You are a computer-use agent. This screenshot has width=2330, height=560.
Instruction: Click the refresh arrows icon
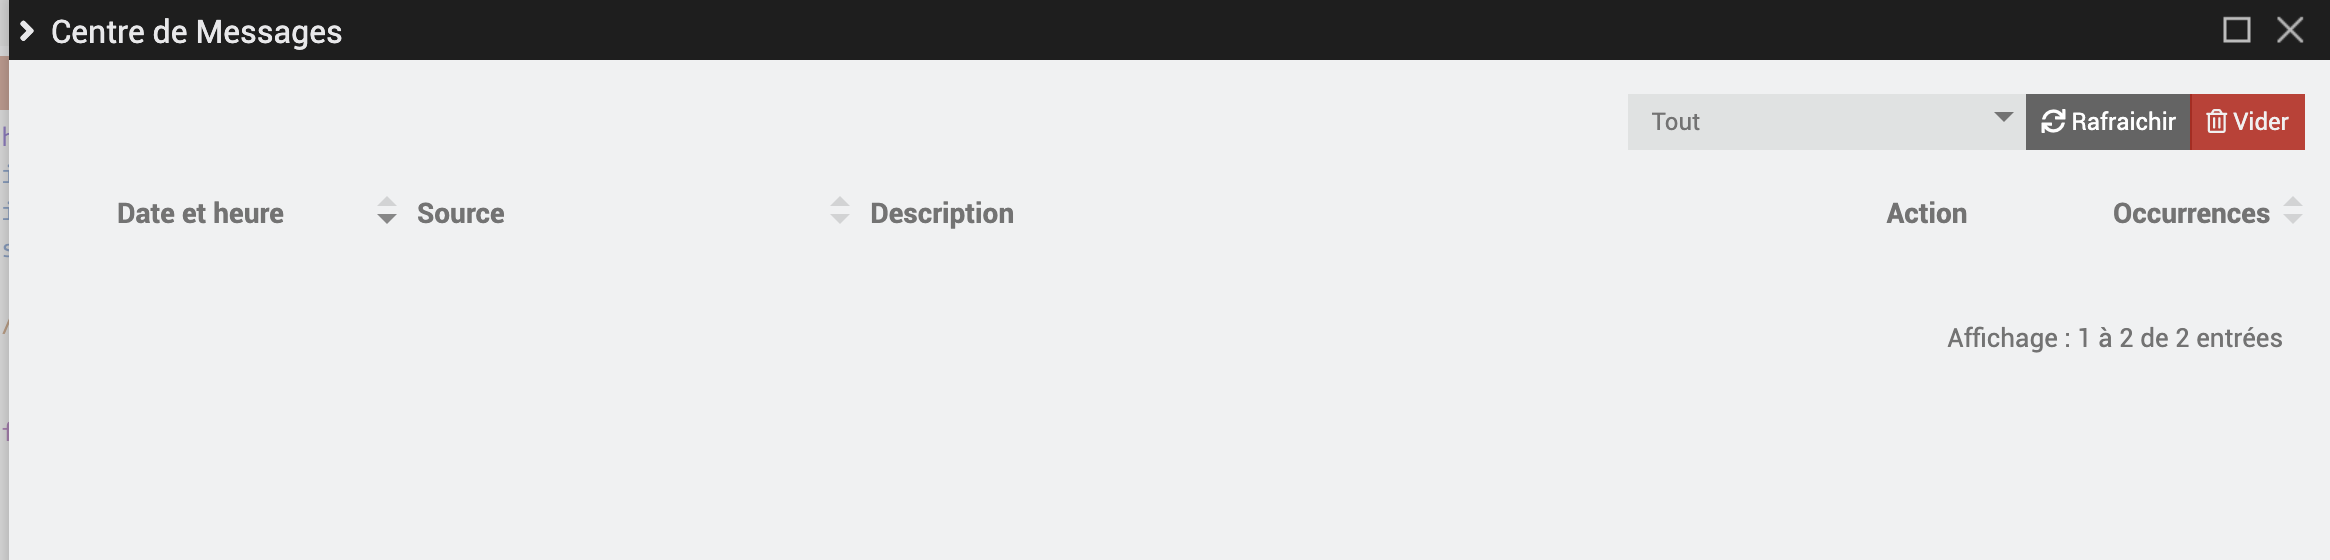(x=2053, y=122)
